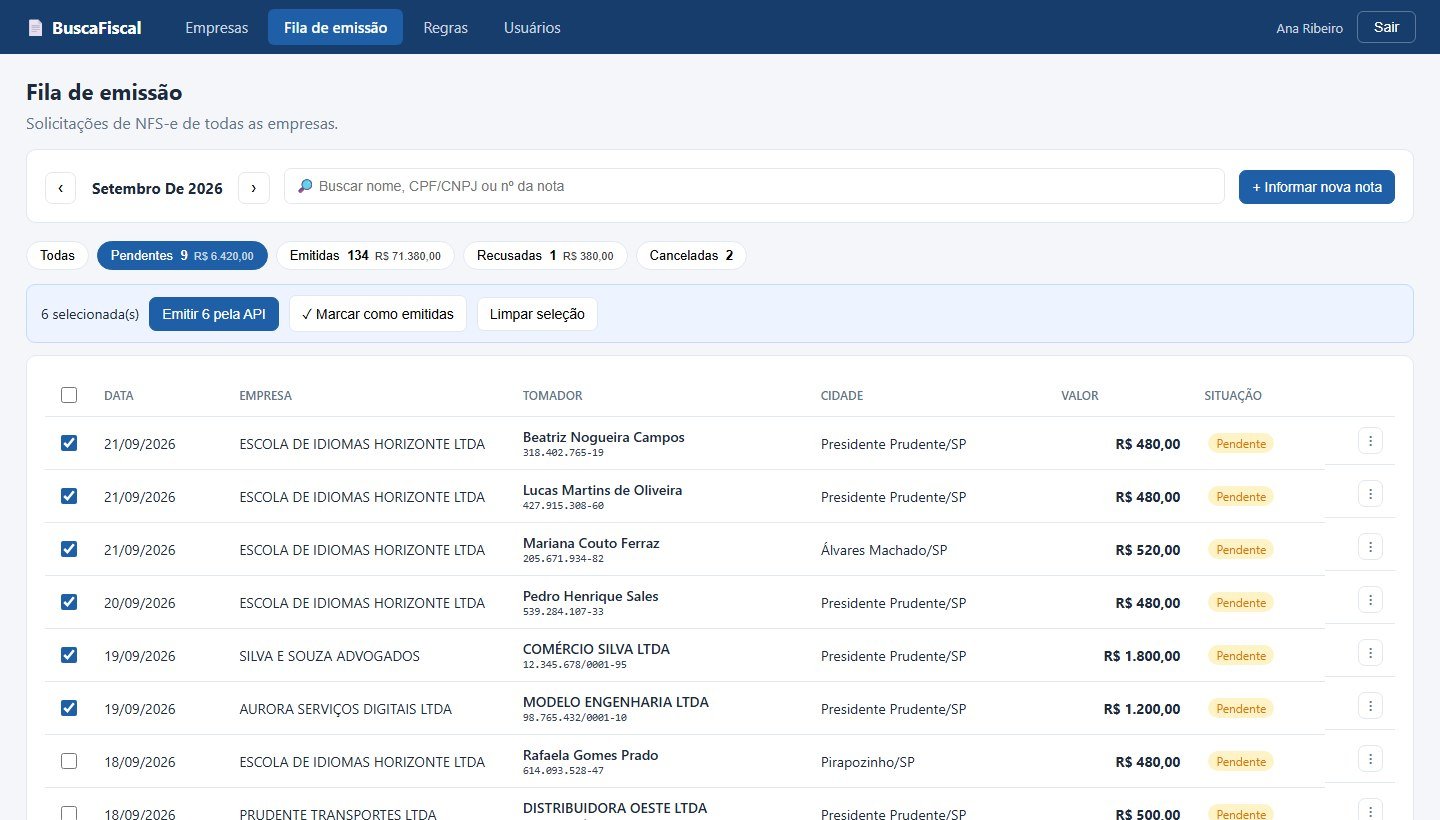Open row actions for Beatriz Nogueira Campos
Viewport: 1440px width, 820px height.
(x=1370, y=440)
